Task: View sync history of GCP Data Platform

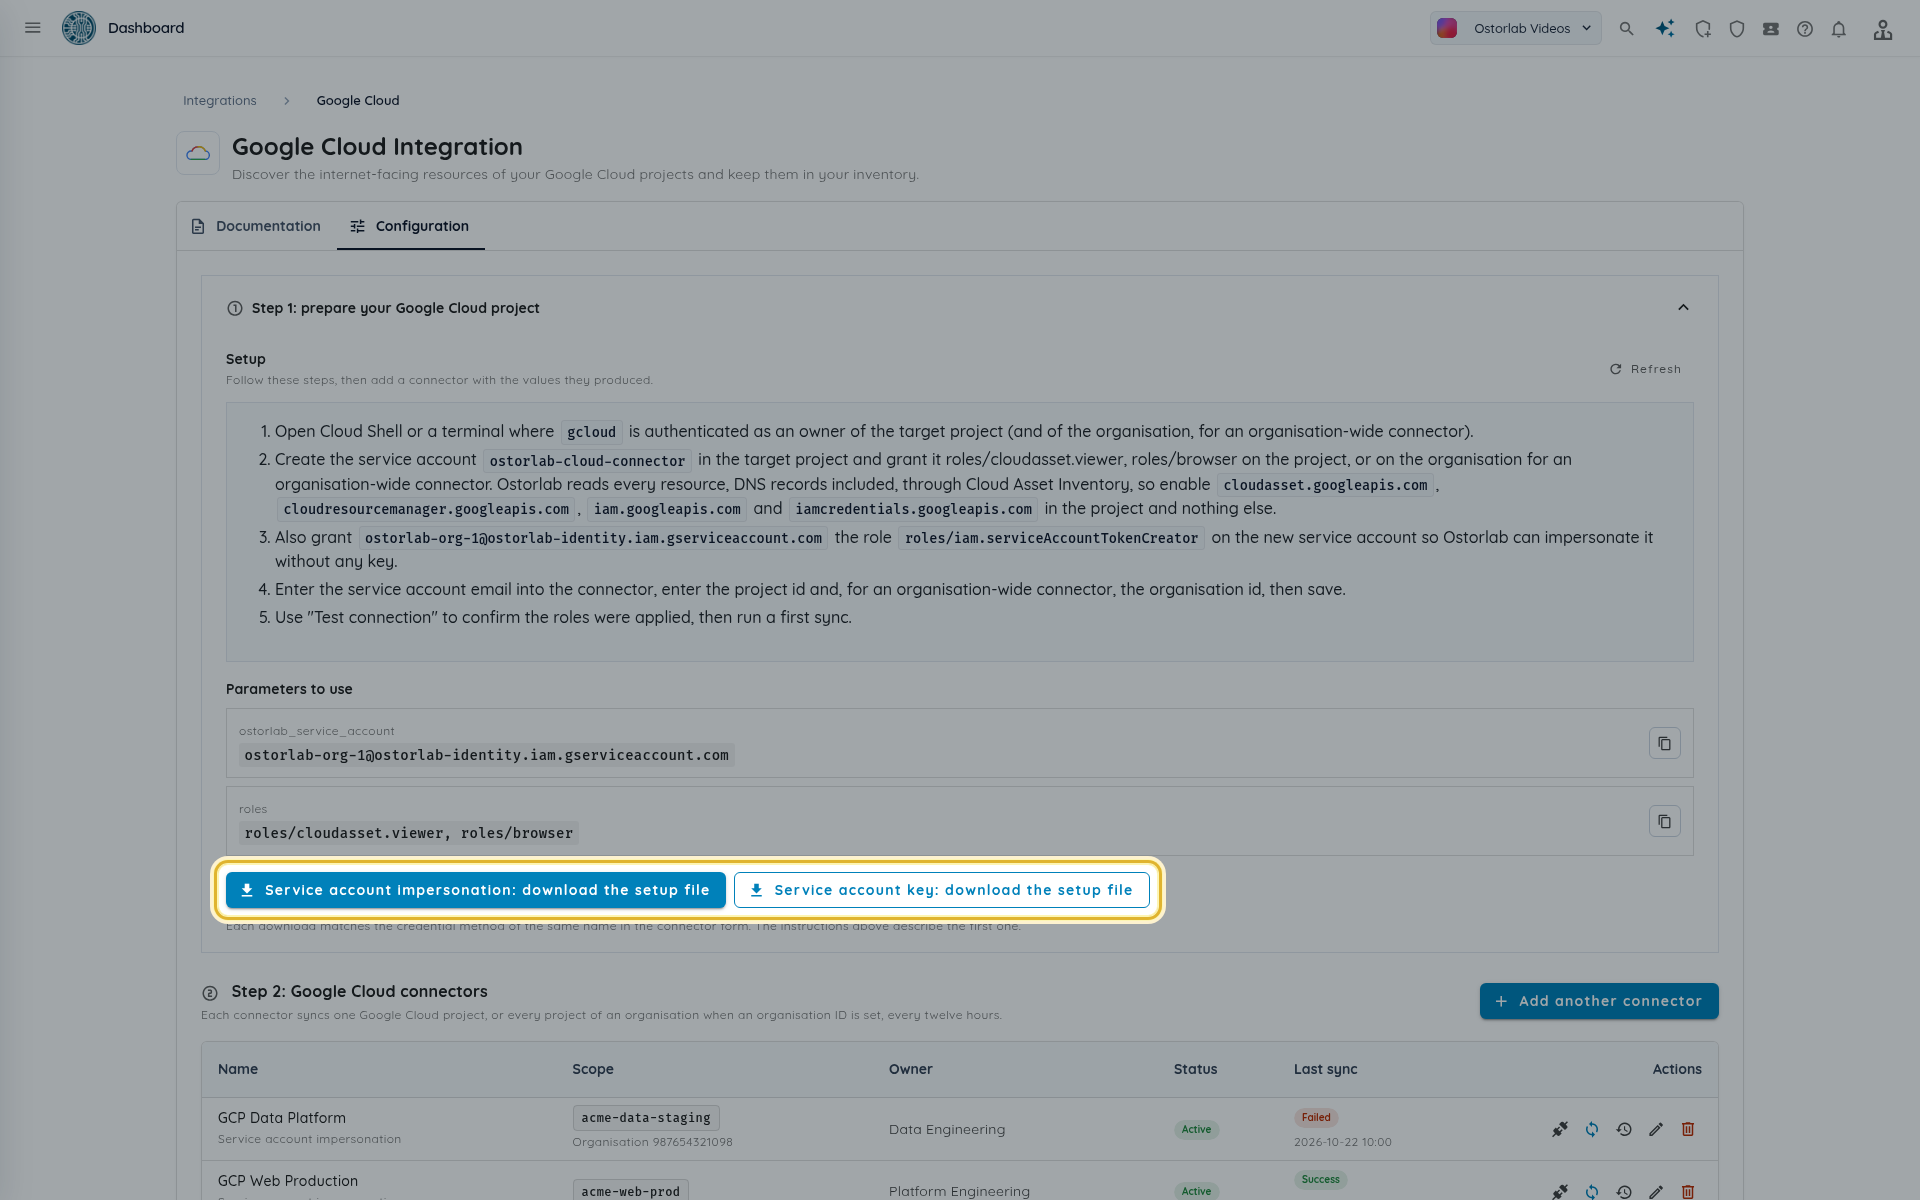Action: point(1624,1129)
